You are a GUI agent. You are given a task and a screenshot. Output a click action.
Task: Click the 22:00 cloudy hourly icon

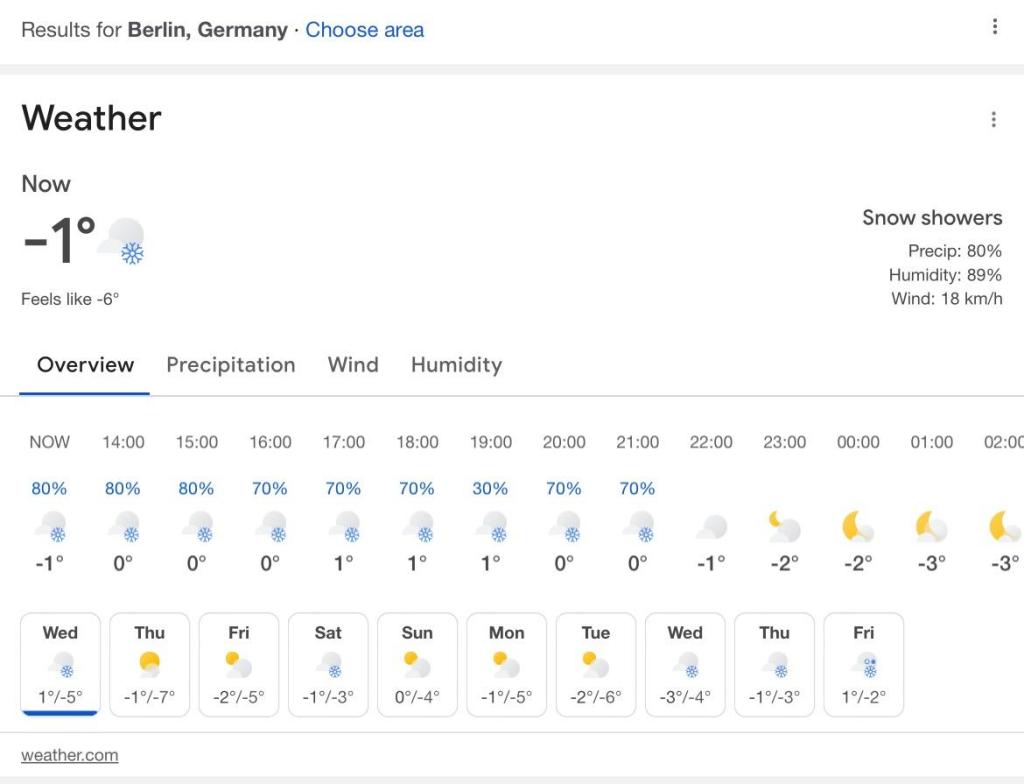(711, 527)
